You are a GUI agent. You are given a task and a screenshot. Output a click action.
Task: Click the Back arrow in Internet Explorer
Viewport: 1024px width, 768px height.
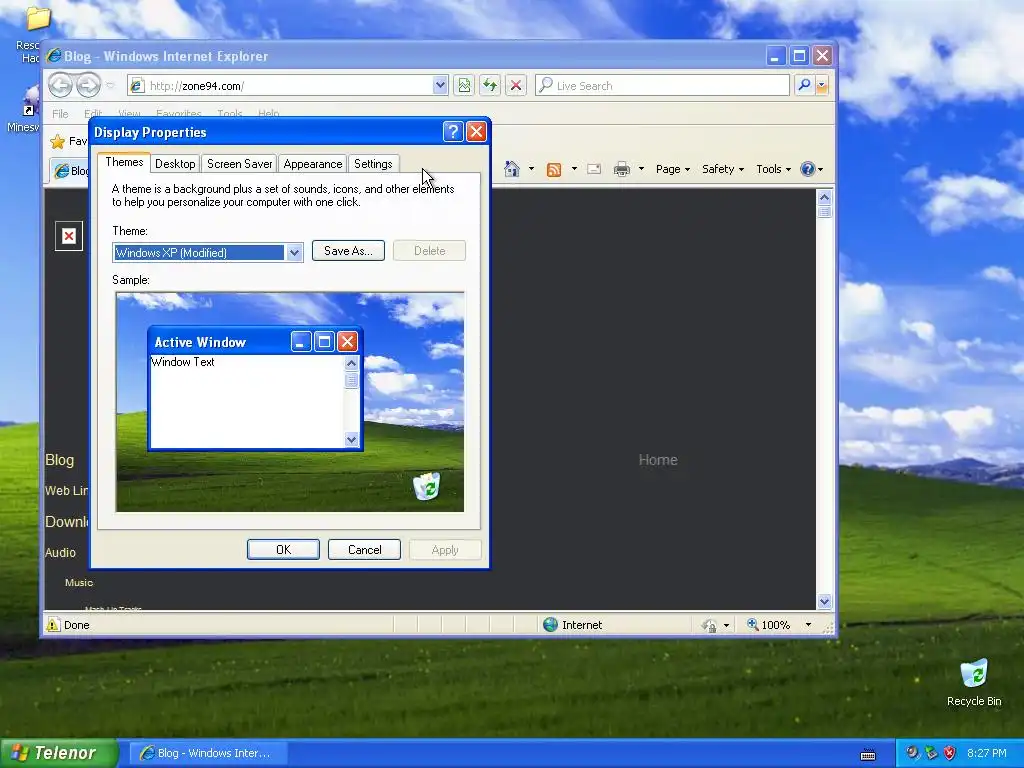(60, 85)
